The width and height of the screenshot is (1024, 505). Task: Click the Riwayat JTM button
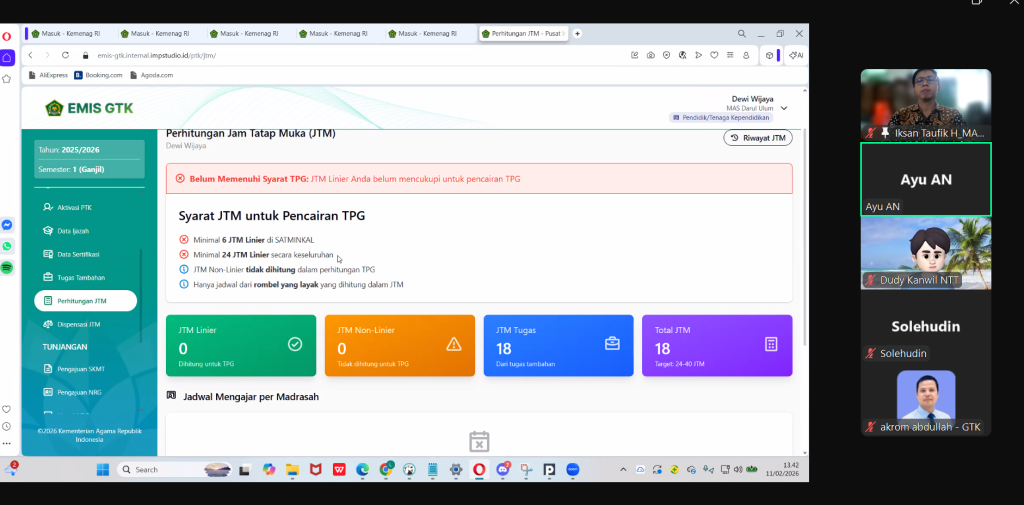point(757,138)
